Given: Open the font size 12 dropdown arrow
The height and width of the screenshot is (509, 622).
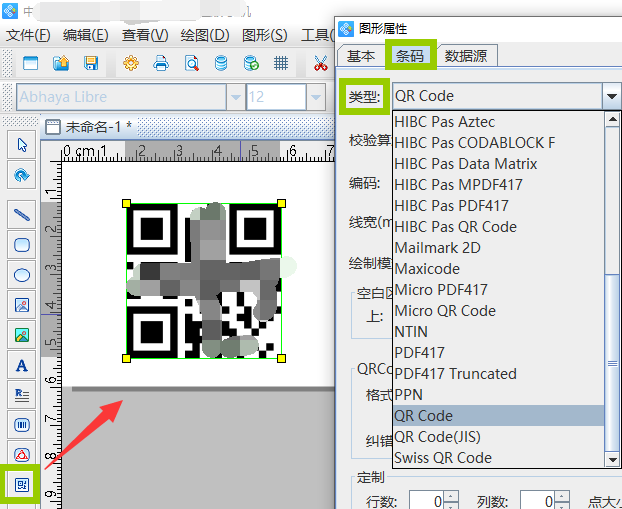Looking at the screenshot, I should point(316,96).
